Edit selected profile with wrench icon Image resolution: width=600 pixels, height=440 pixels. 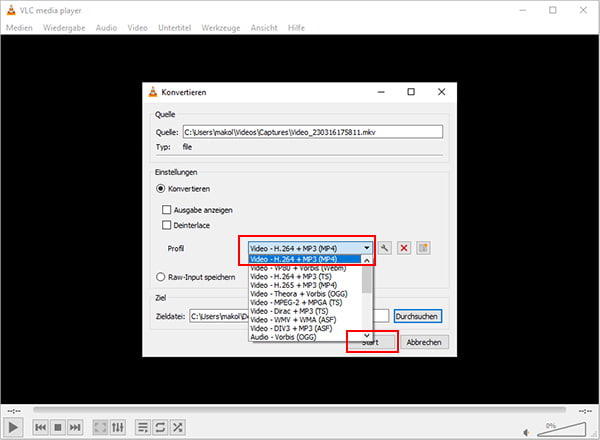pyautogui.click(x=385, y=248)
